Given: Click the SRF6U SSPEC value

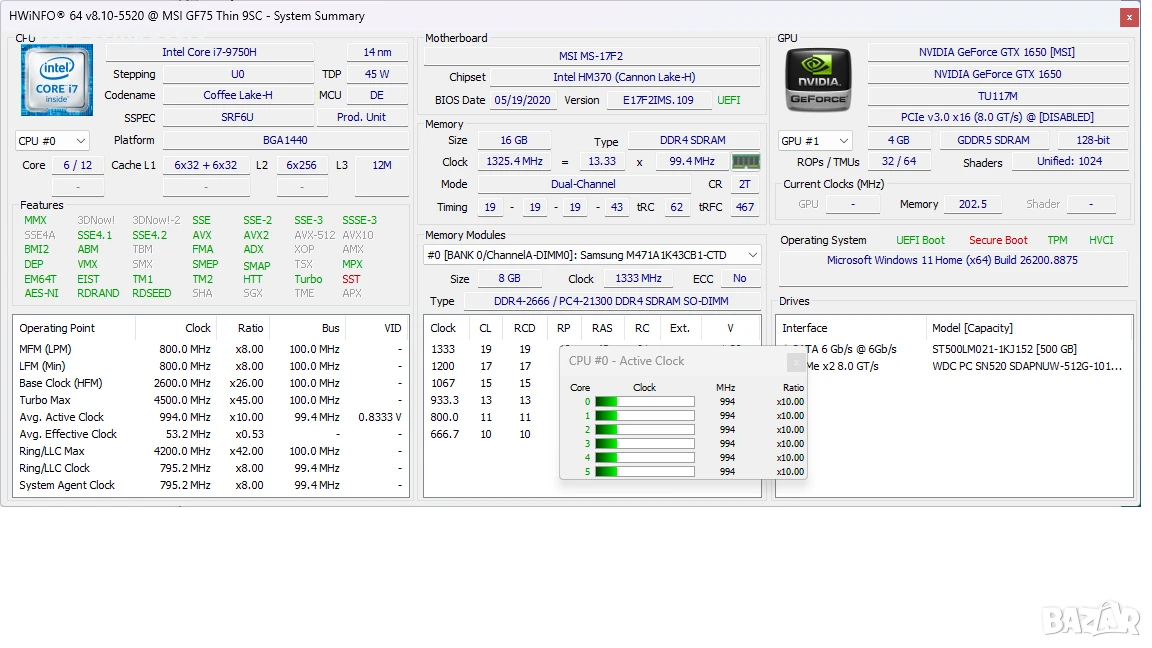Looking at the screenshot, I should 237,117.
